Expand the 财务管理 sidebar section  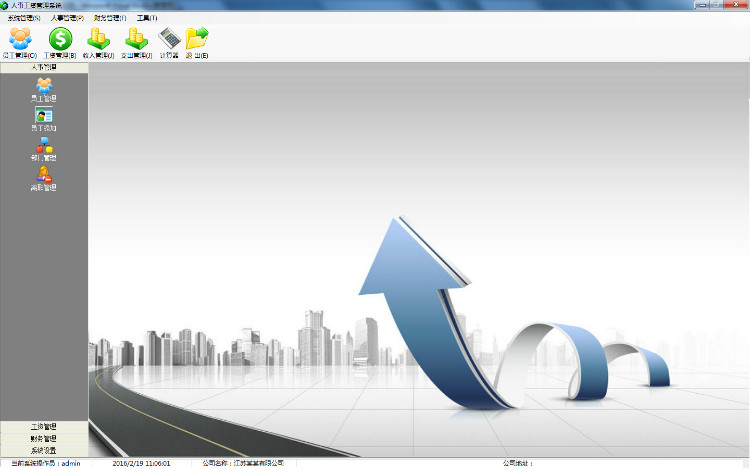[x=44, y=438]
